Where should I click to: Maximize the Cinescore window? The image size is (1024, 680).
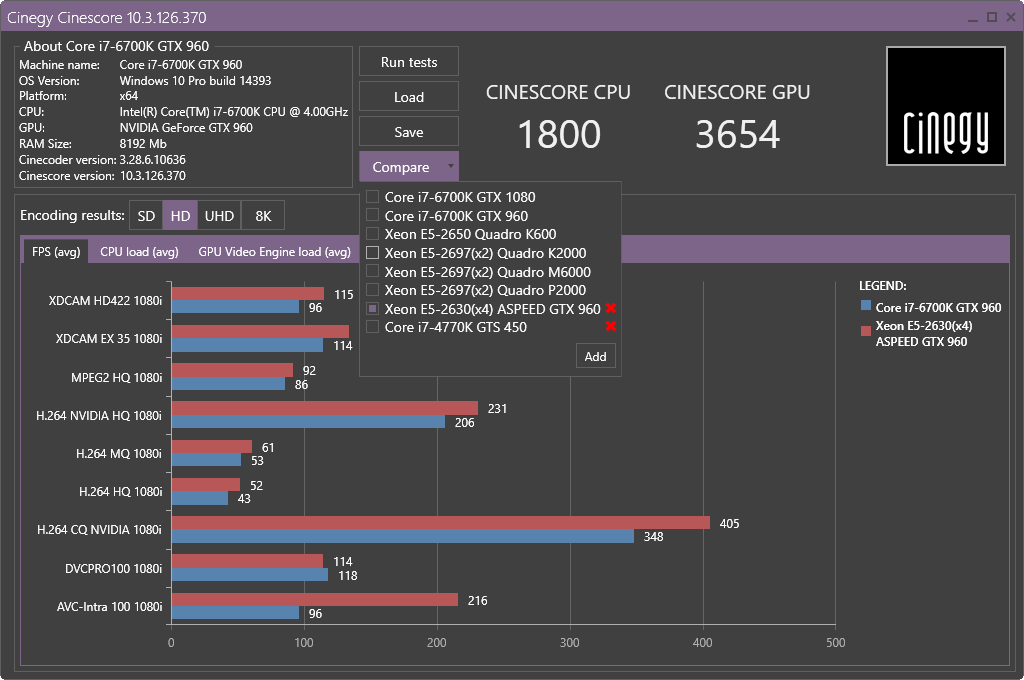[x=992, y=18]
